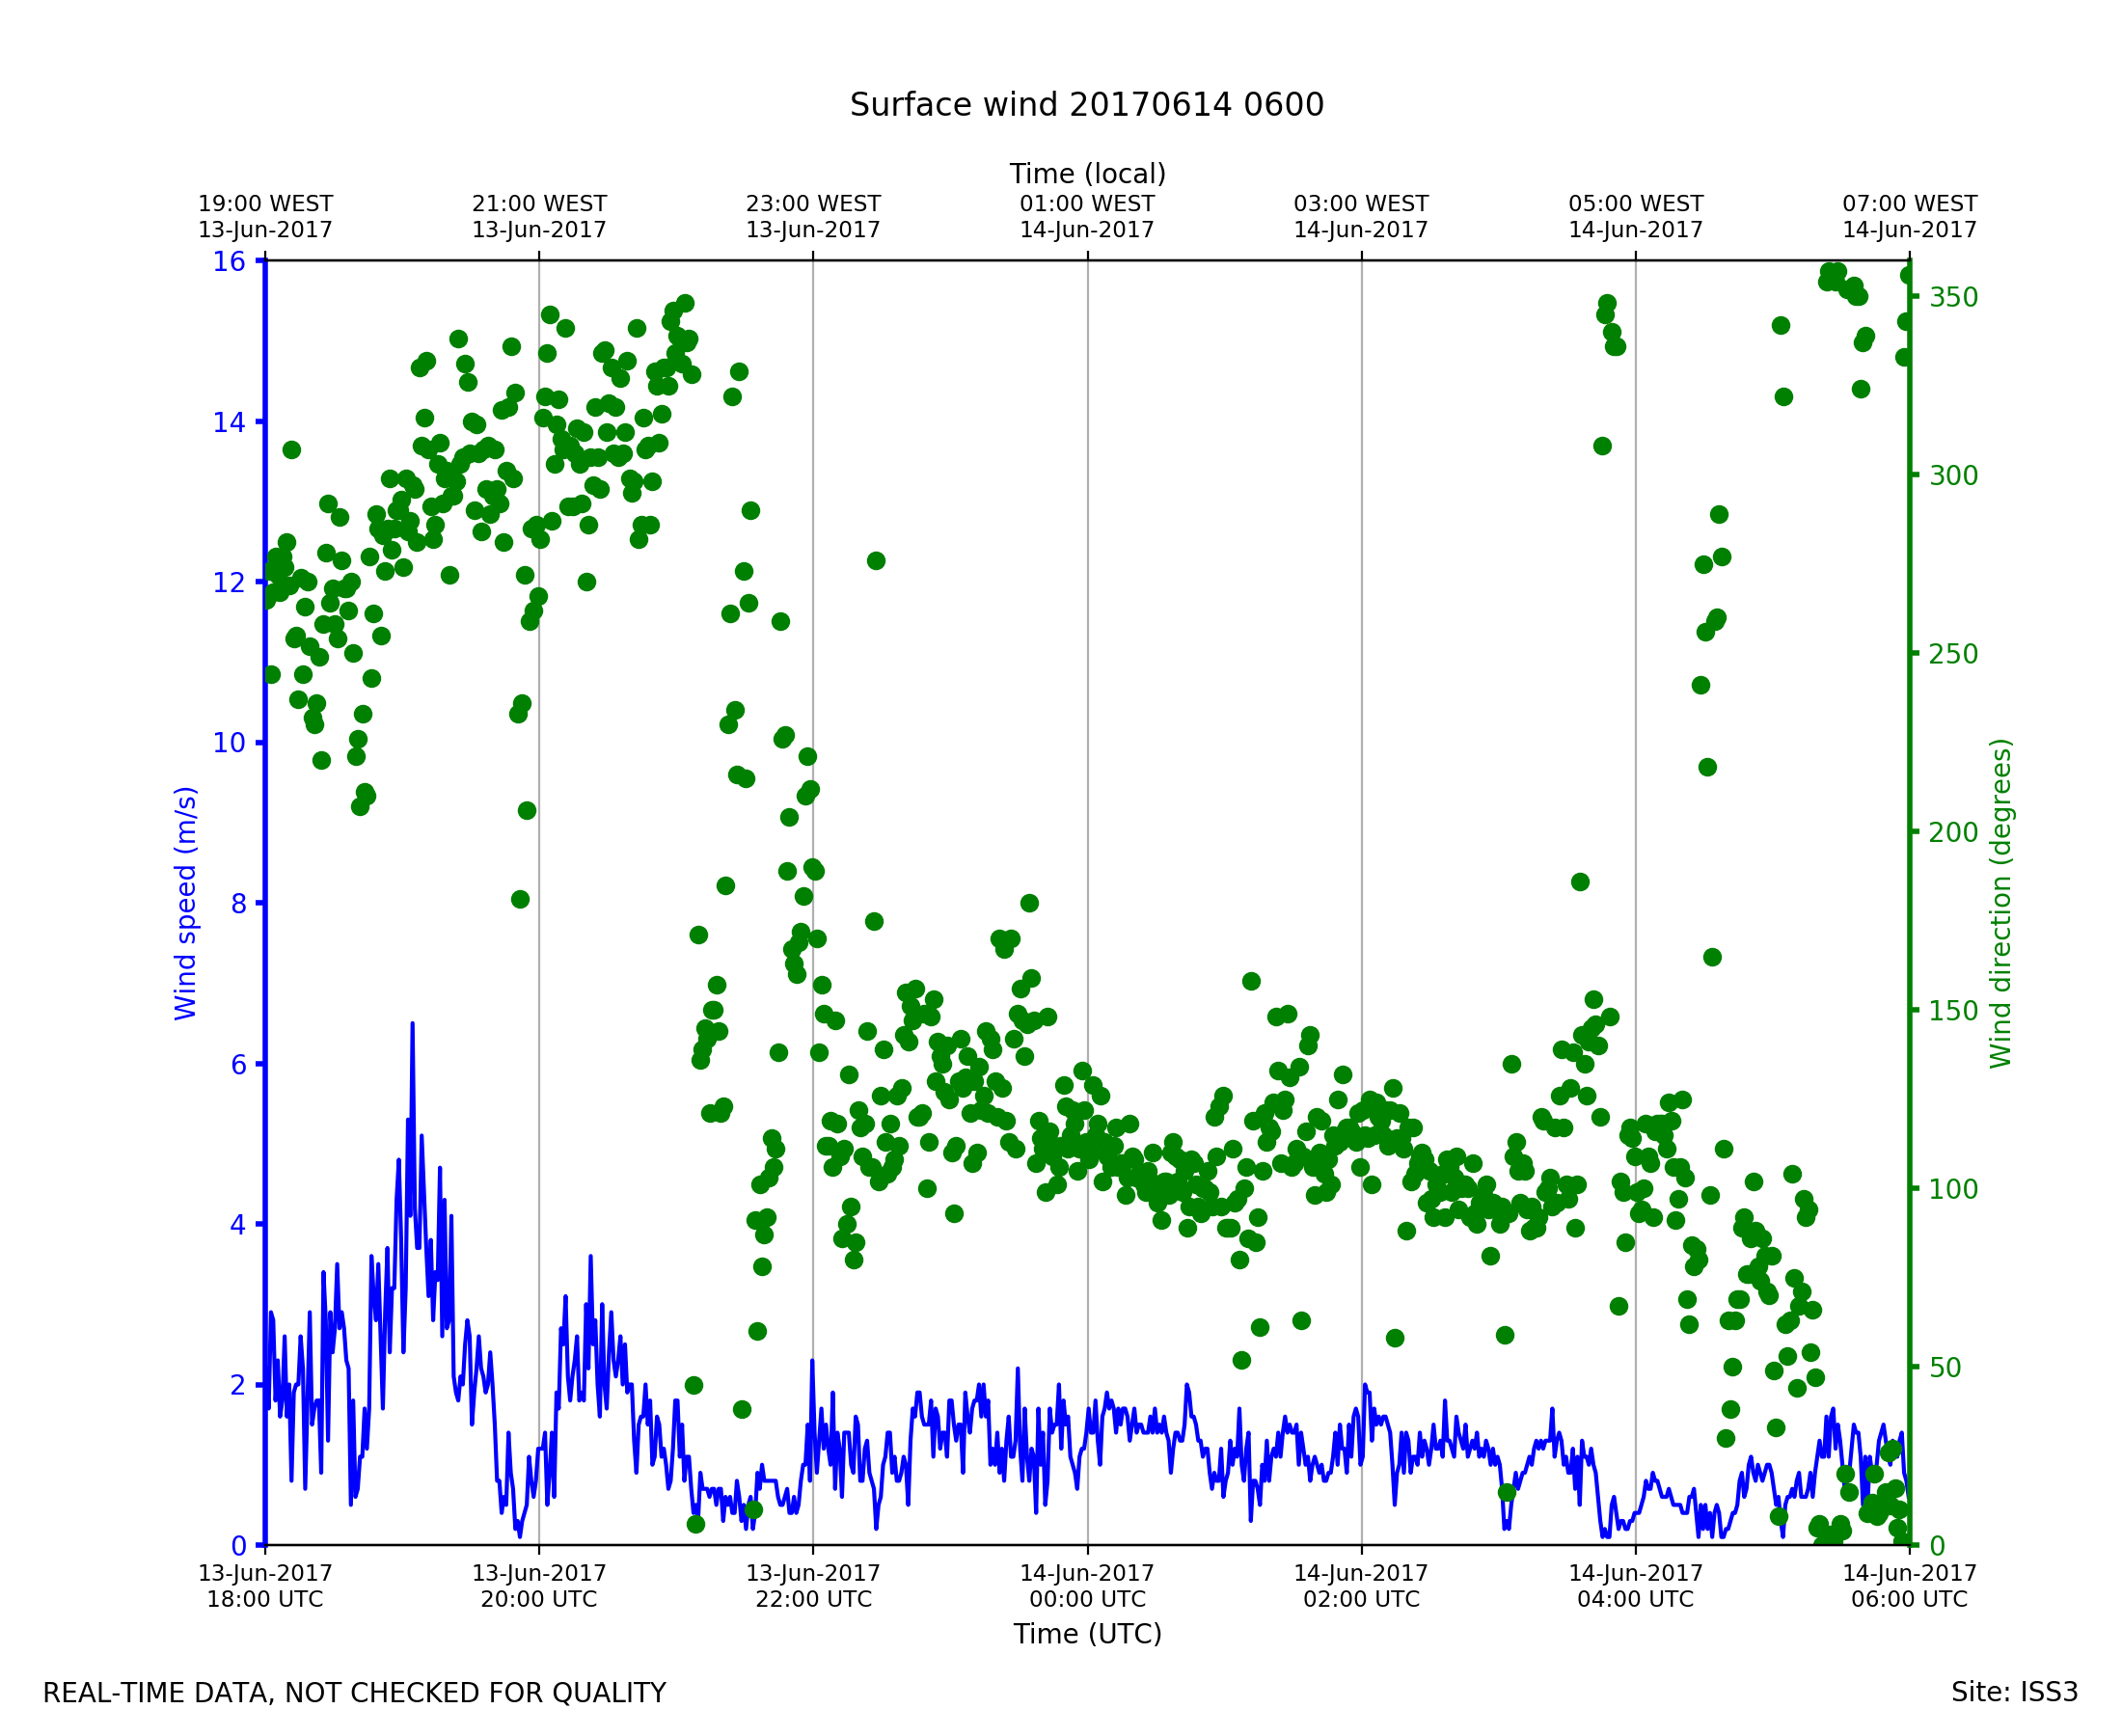Screen dimensions: 2122x1736
Task: Click the 'Wind speed (m/s)' axis label
Action: 186,903
